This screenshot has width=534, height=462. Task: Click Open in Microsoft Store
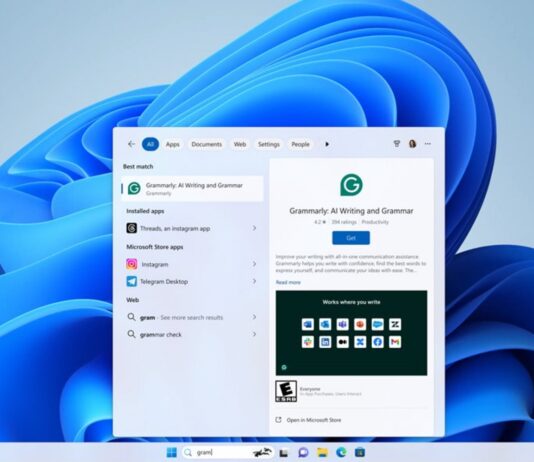[314, 420]
